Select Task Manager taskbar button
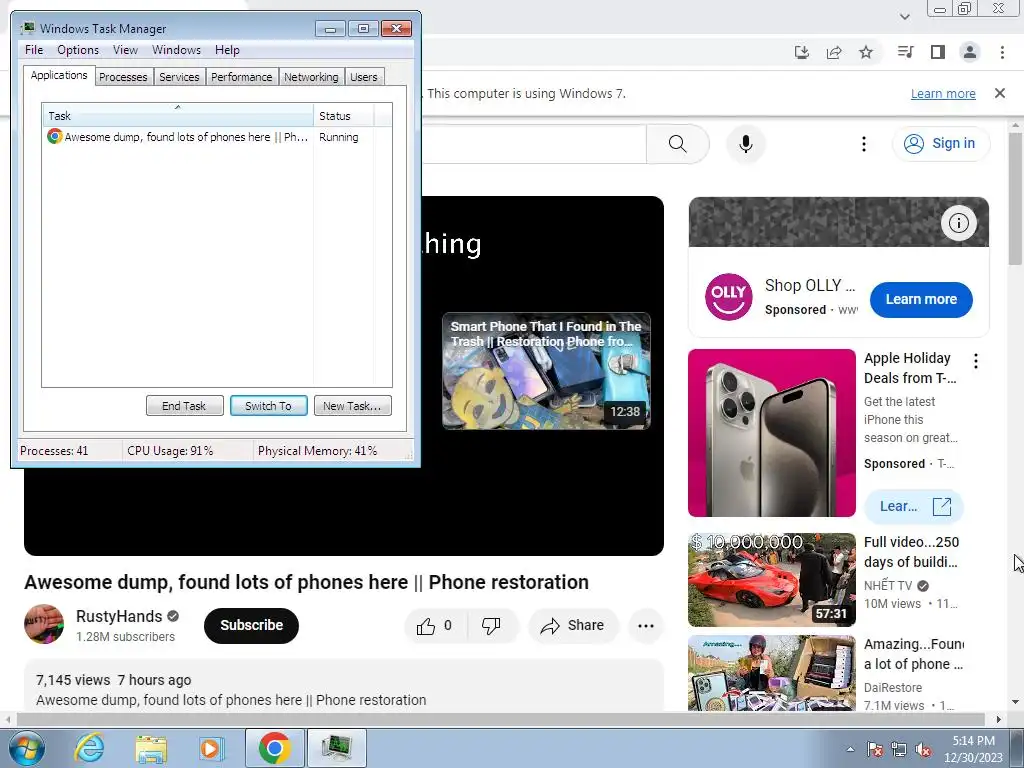The width and height of the screenshot is (1024, 768). pos(336,748)
